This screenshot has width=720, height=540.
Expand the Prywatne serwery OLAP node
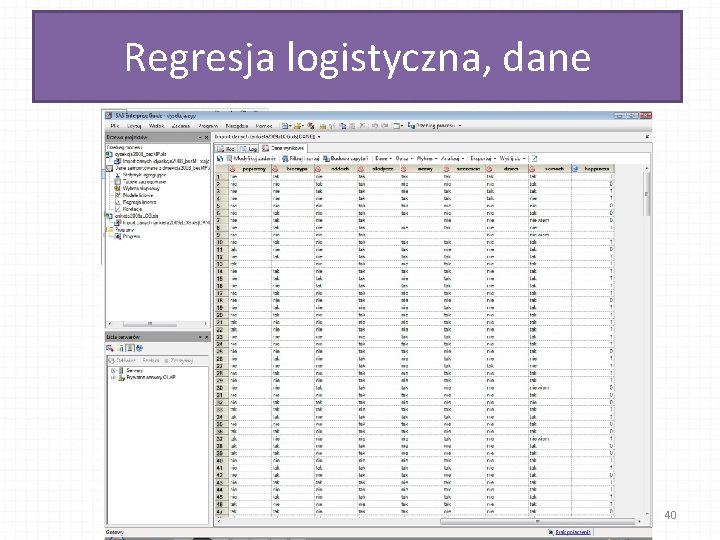pos(112,377)
